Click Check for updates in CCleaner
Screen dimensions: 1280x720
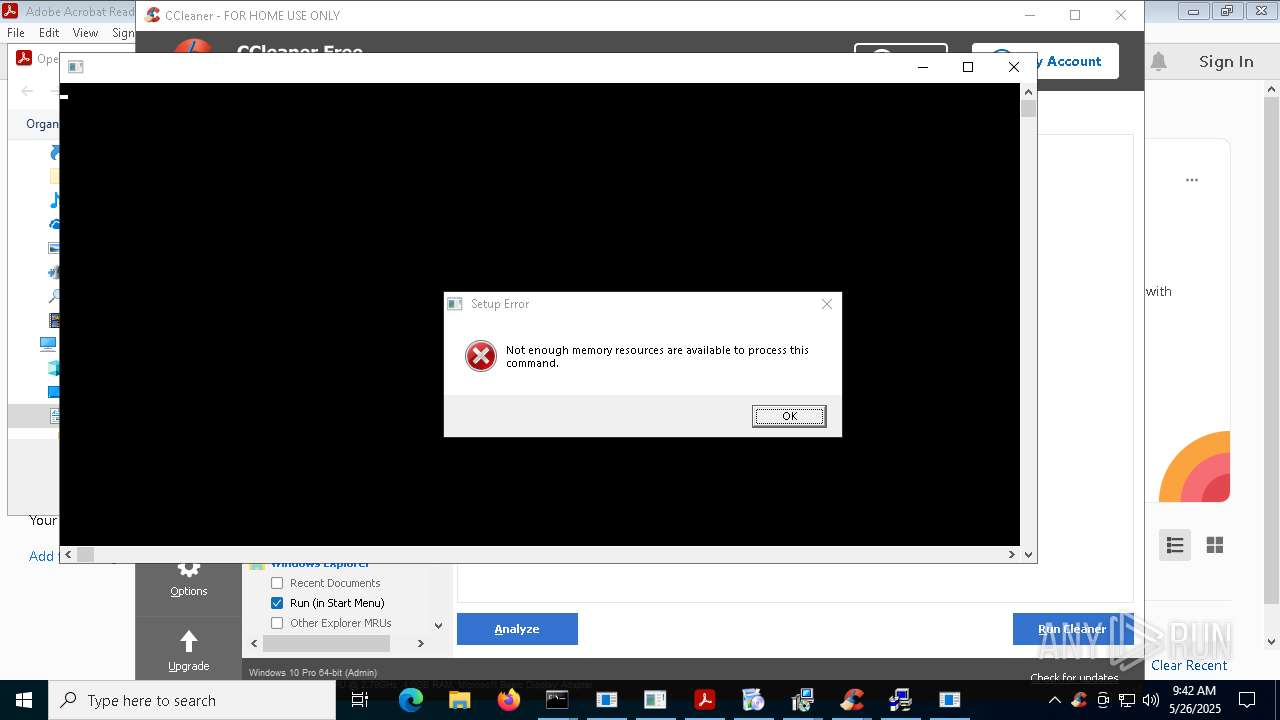[x=1074, y=677]
